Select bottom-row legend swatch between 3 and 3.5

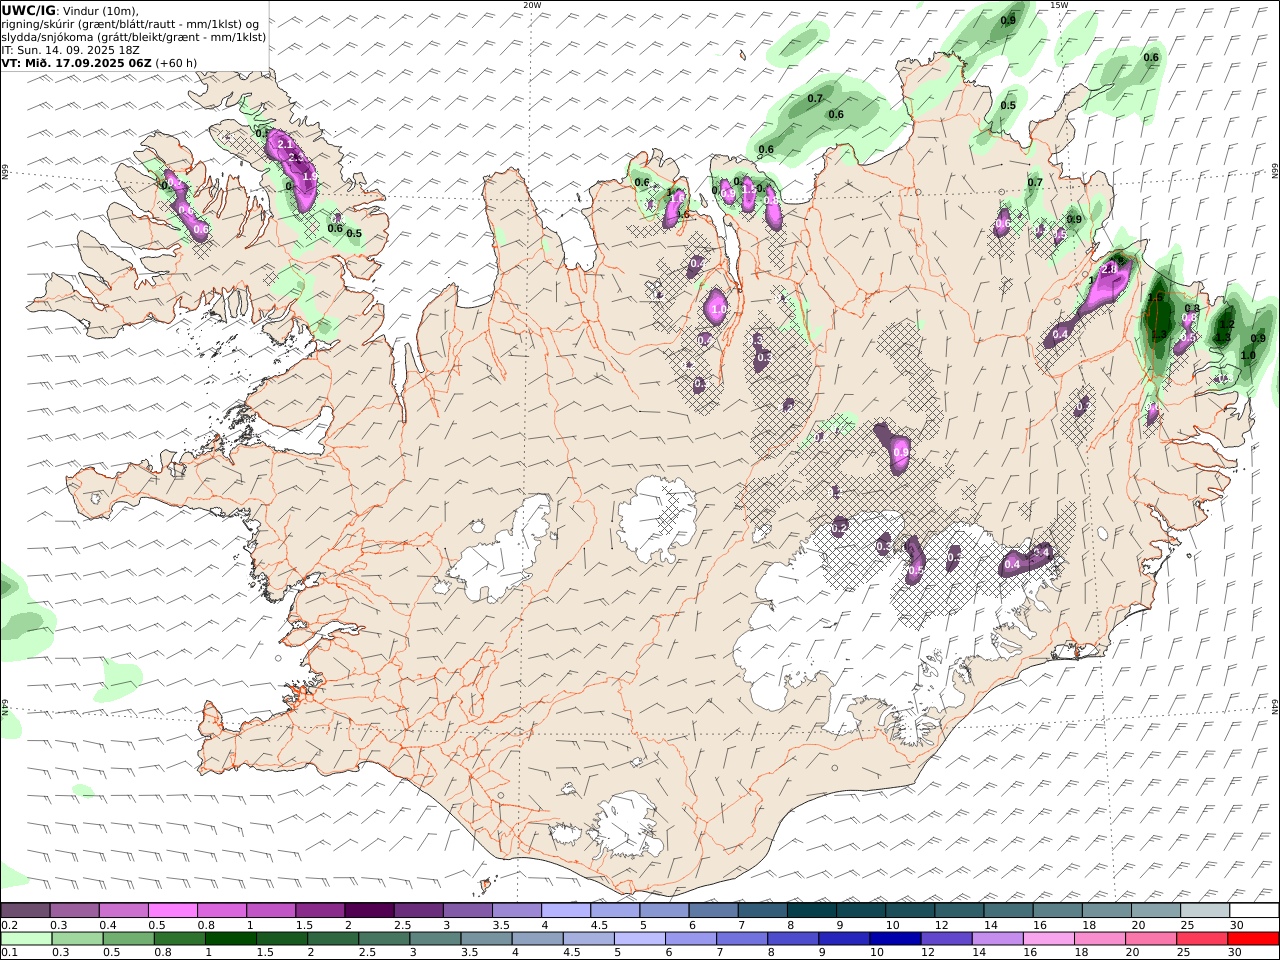(435, 938)
